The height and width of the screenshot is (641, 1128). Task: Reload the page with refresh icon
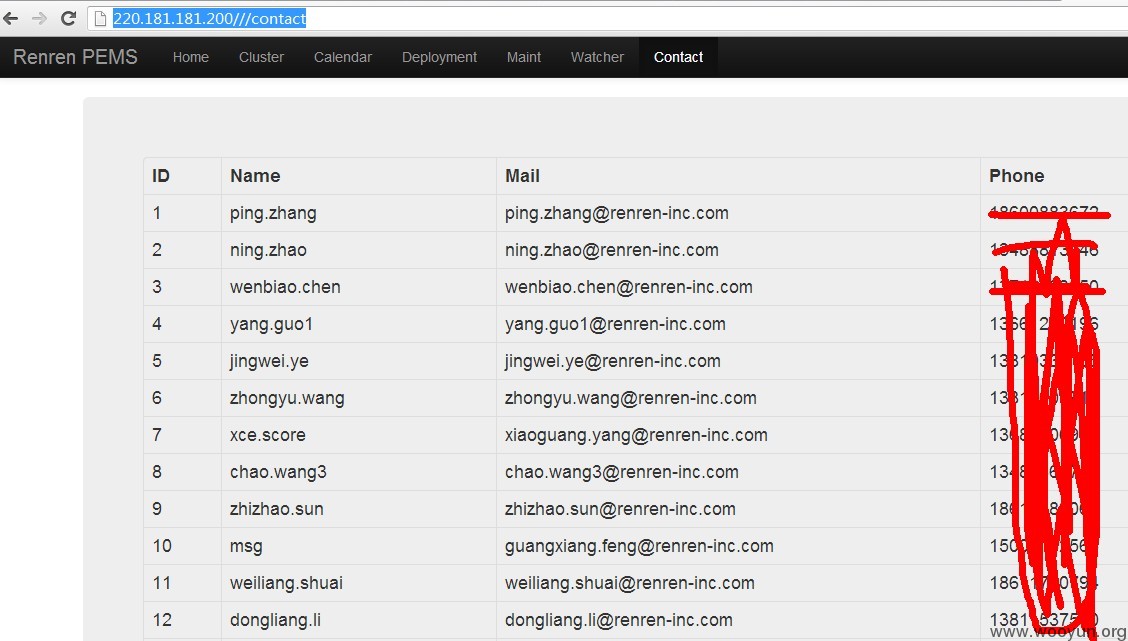(68, 19)
